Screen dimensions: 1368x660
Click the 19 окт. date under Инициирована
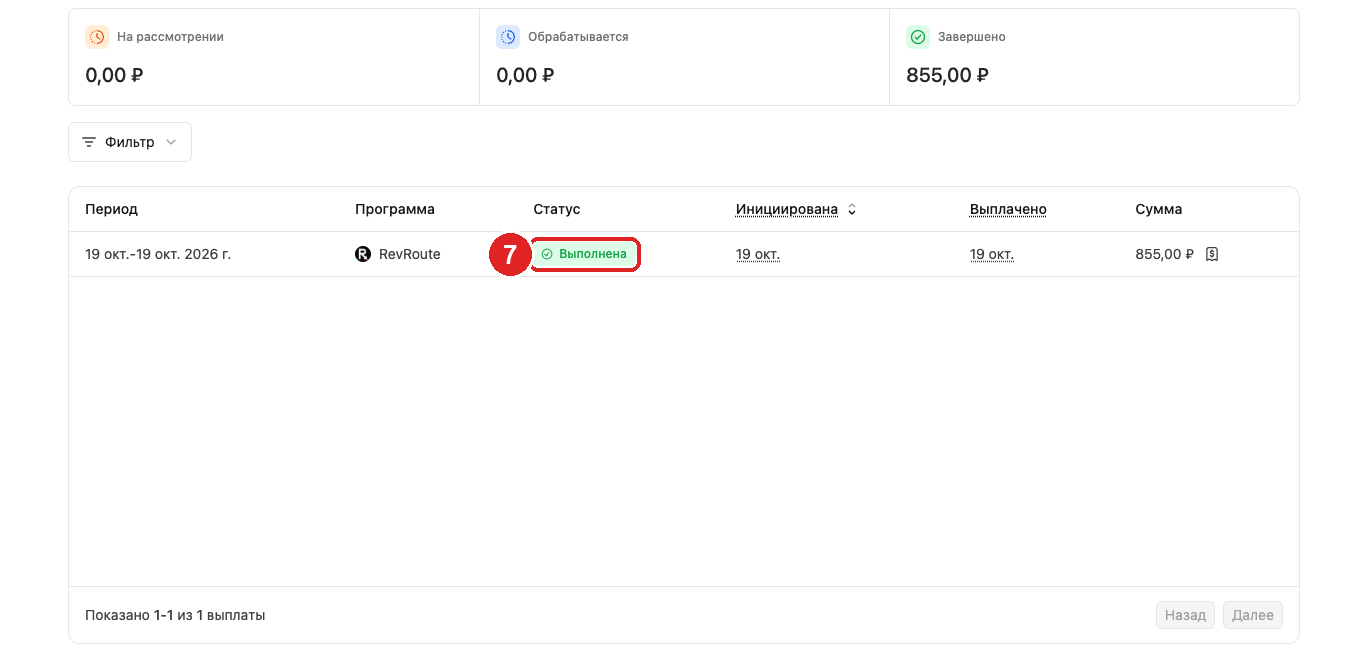point(758,254)
